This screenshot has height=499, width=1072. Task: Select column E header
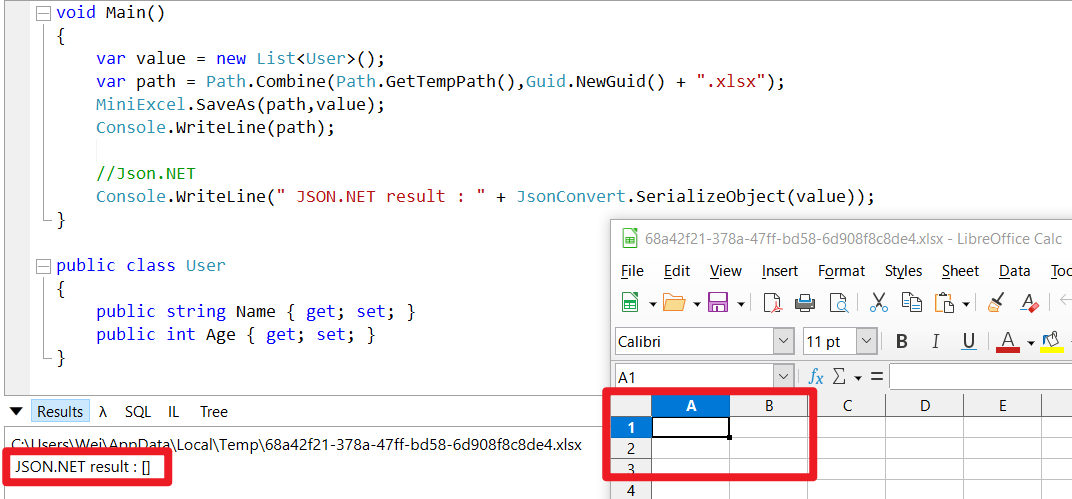click(x=1003, y=405)
